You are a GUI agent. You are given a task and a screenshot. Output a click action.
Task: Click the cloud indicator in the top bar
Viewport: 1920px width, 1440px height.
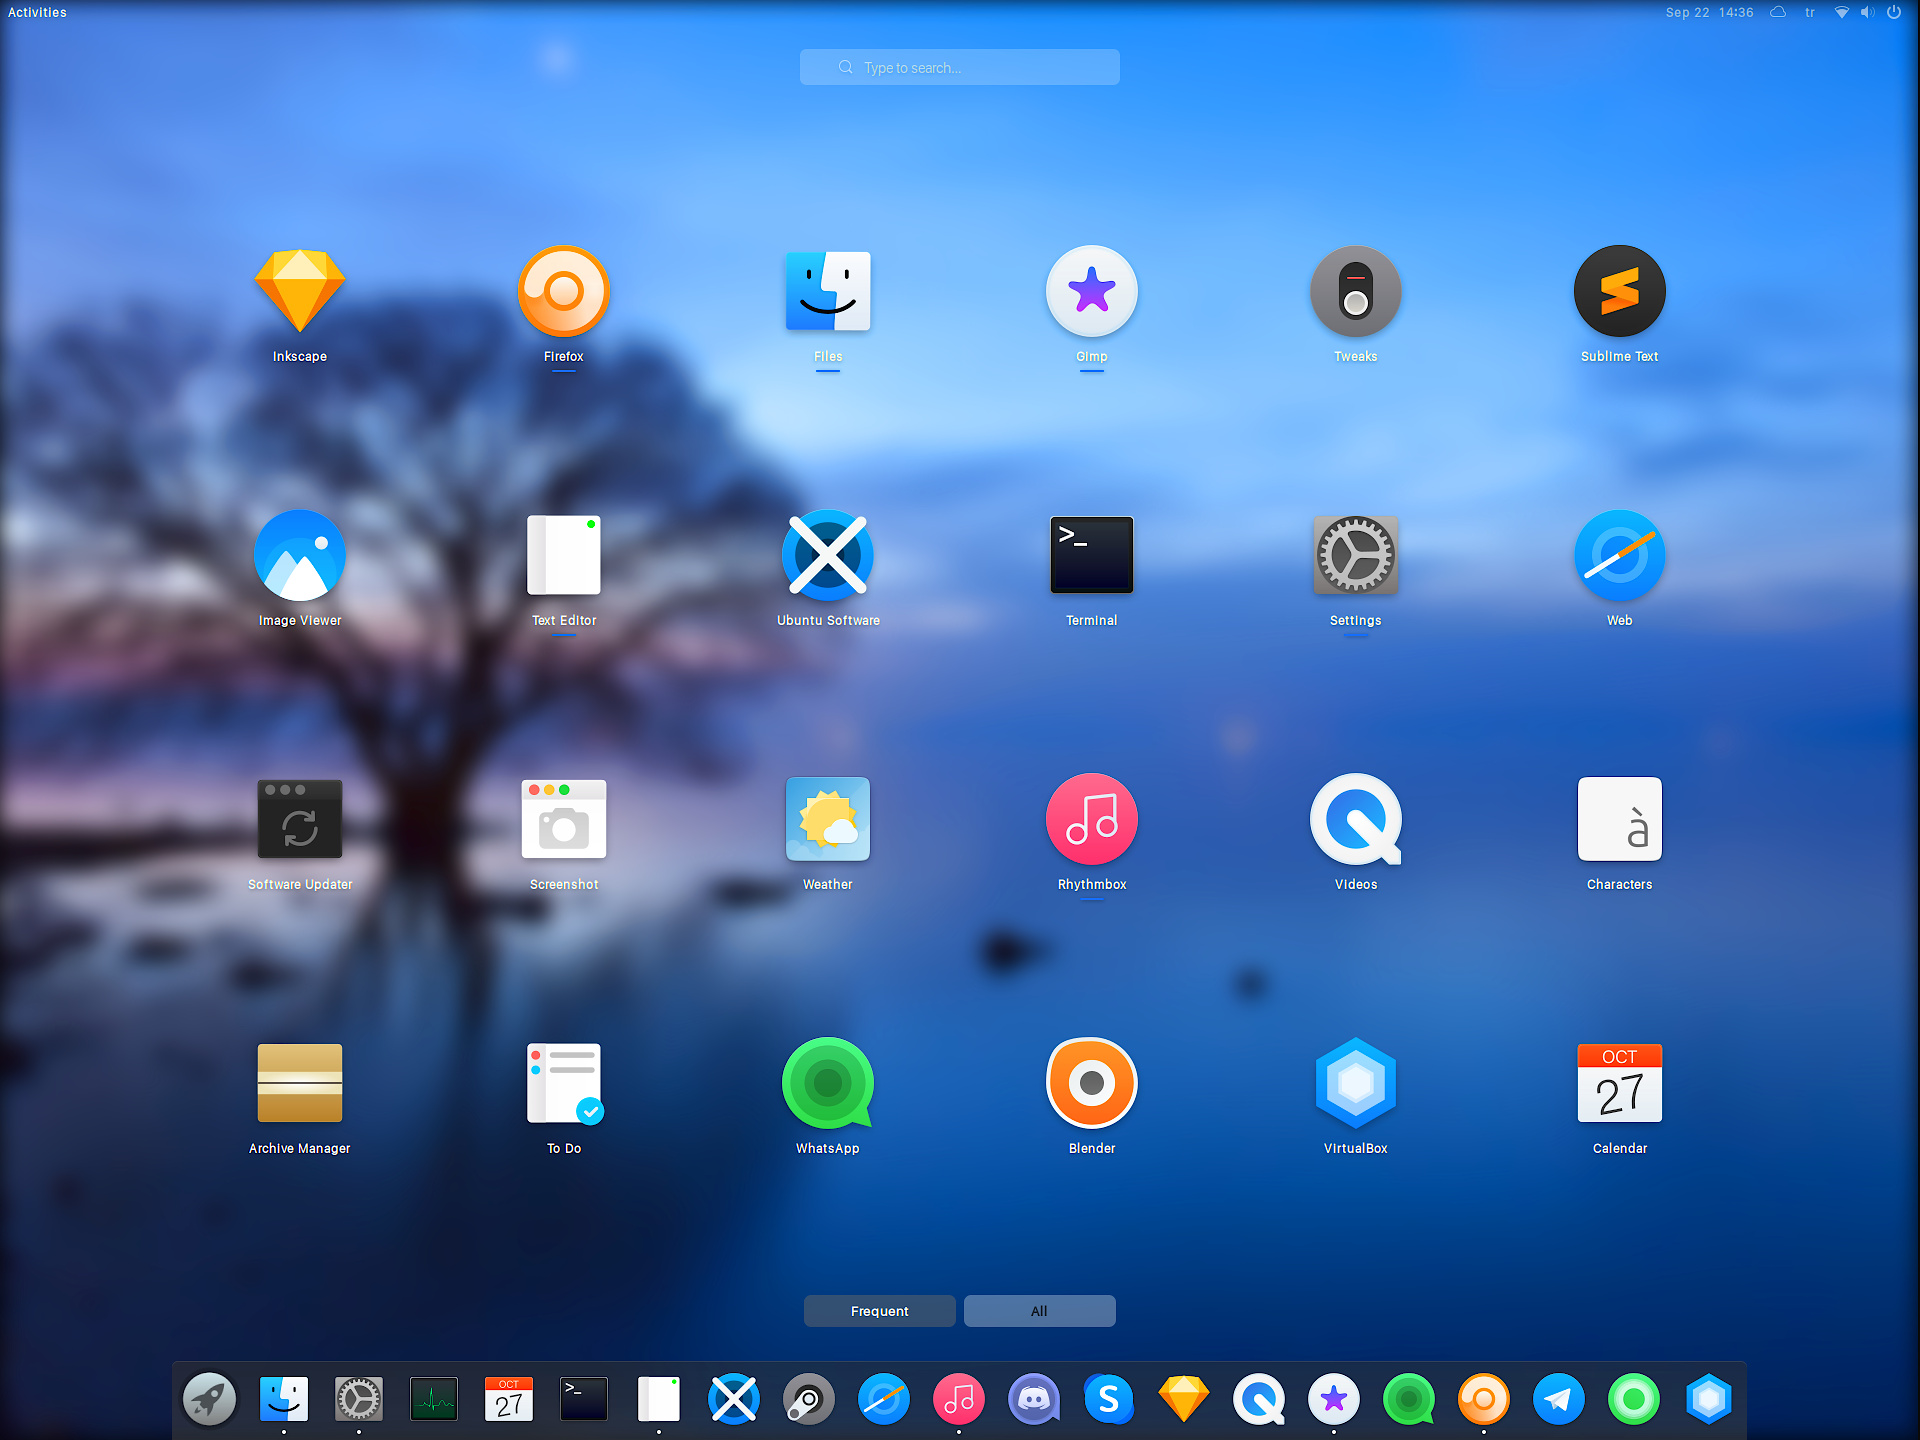[1778, 12]
